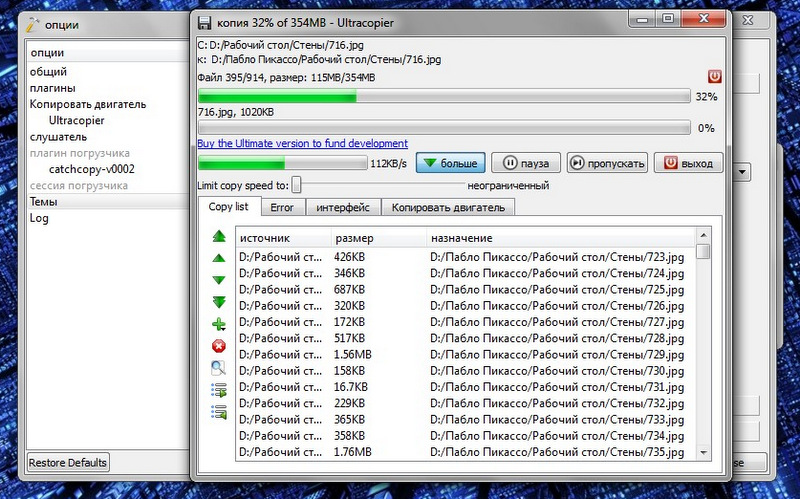Click the move up single arrow icon
800x499 pixels.
(x=219, y=258)
